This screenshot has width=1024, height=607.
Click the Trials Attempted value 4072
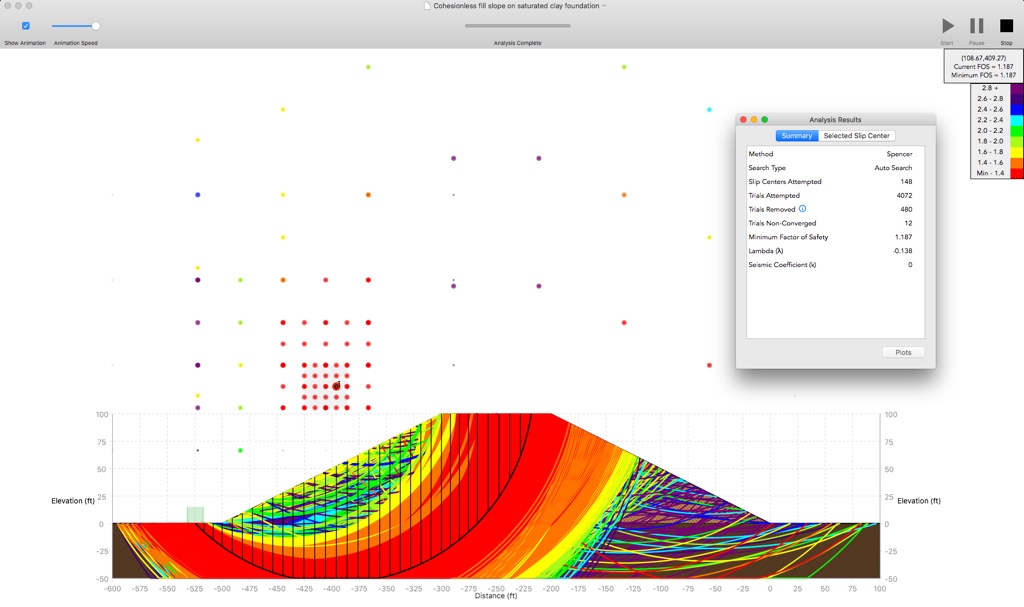(904, 195)
